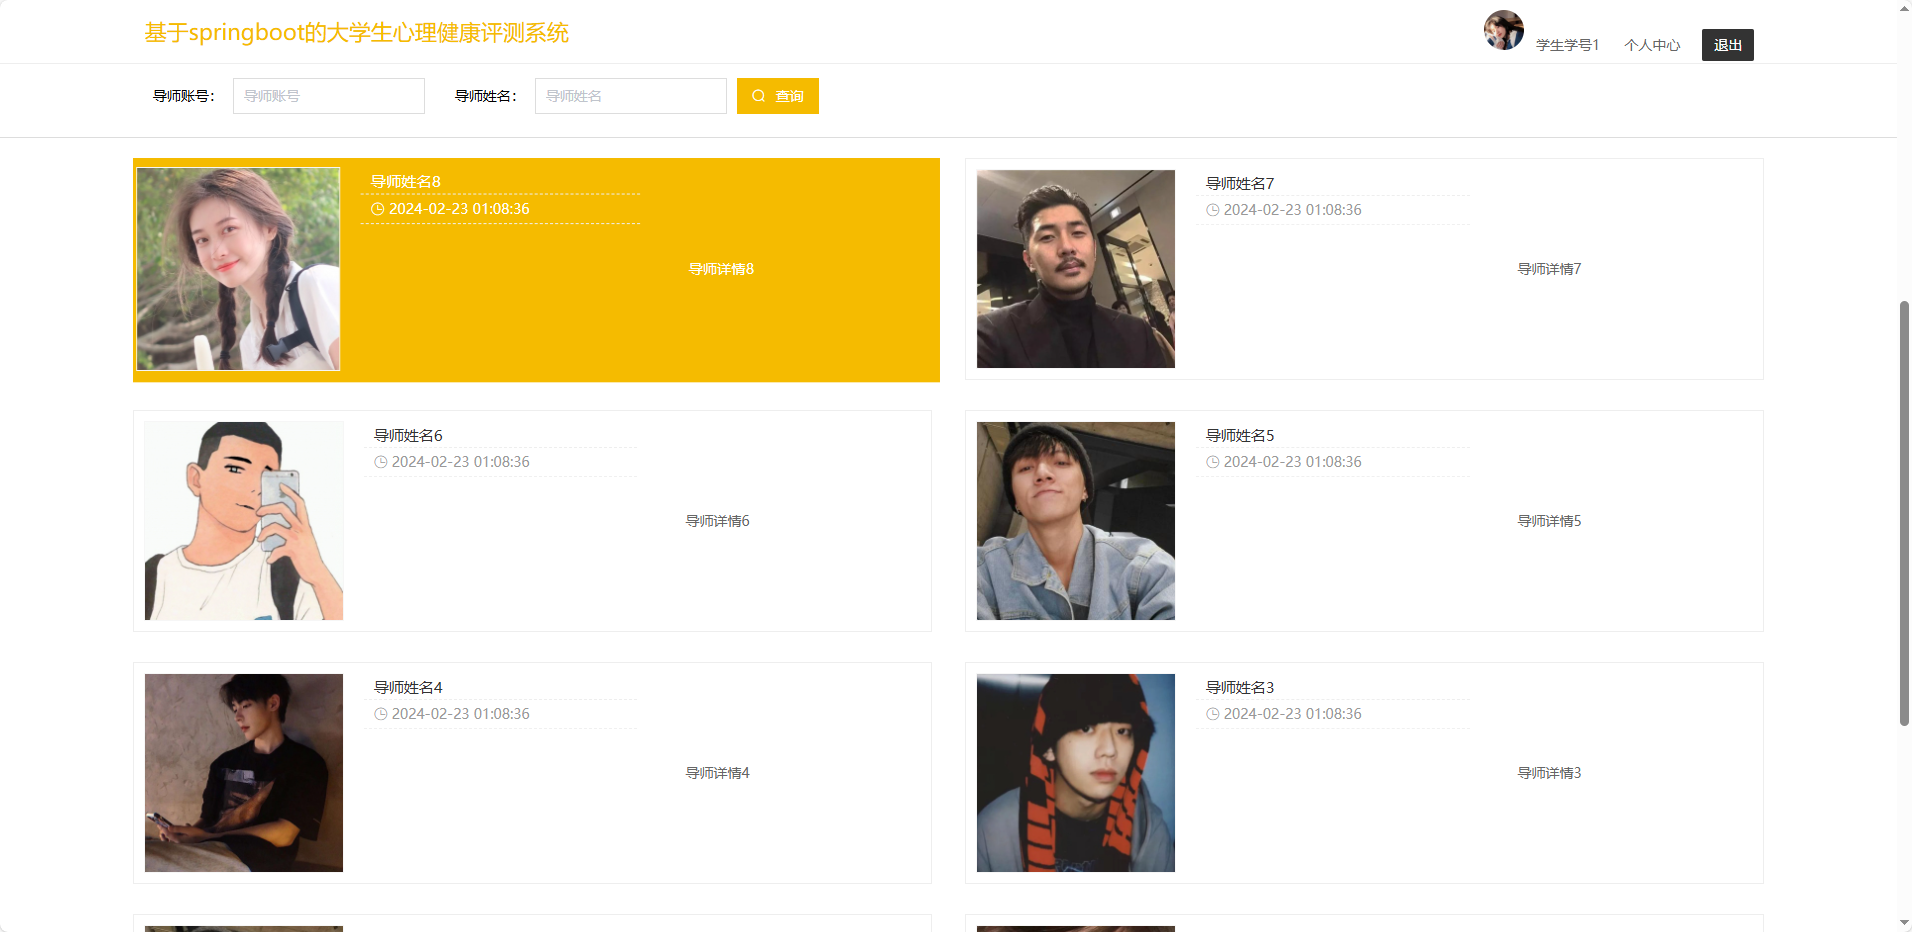Click the 查询 search button

[778, 96]
